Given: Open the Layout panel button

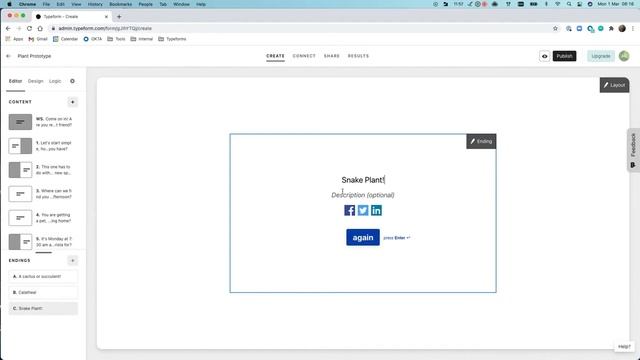Looking at the screenshot, I should (x=614, y=85).
